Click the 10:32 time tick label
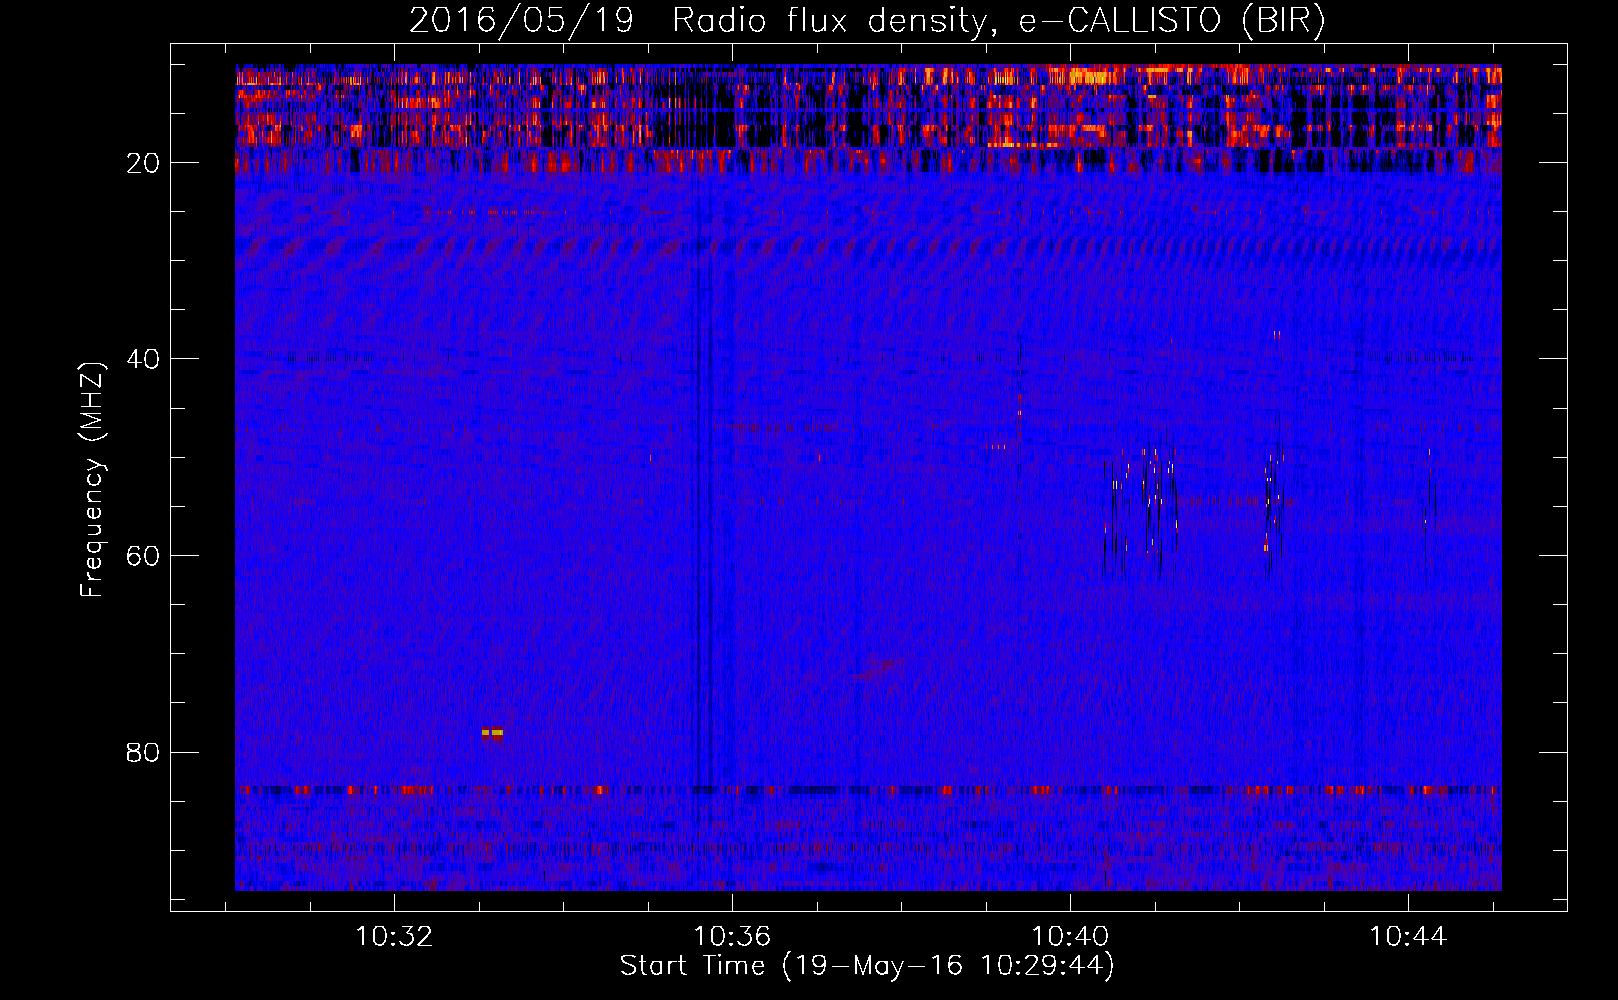This screenshot has width=1618, height=1000. click(x=395, y=937)
